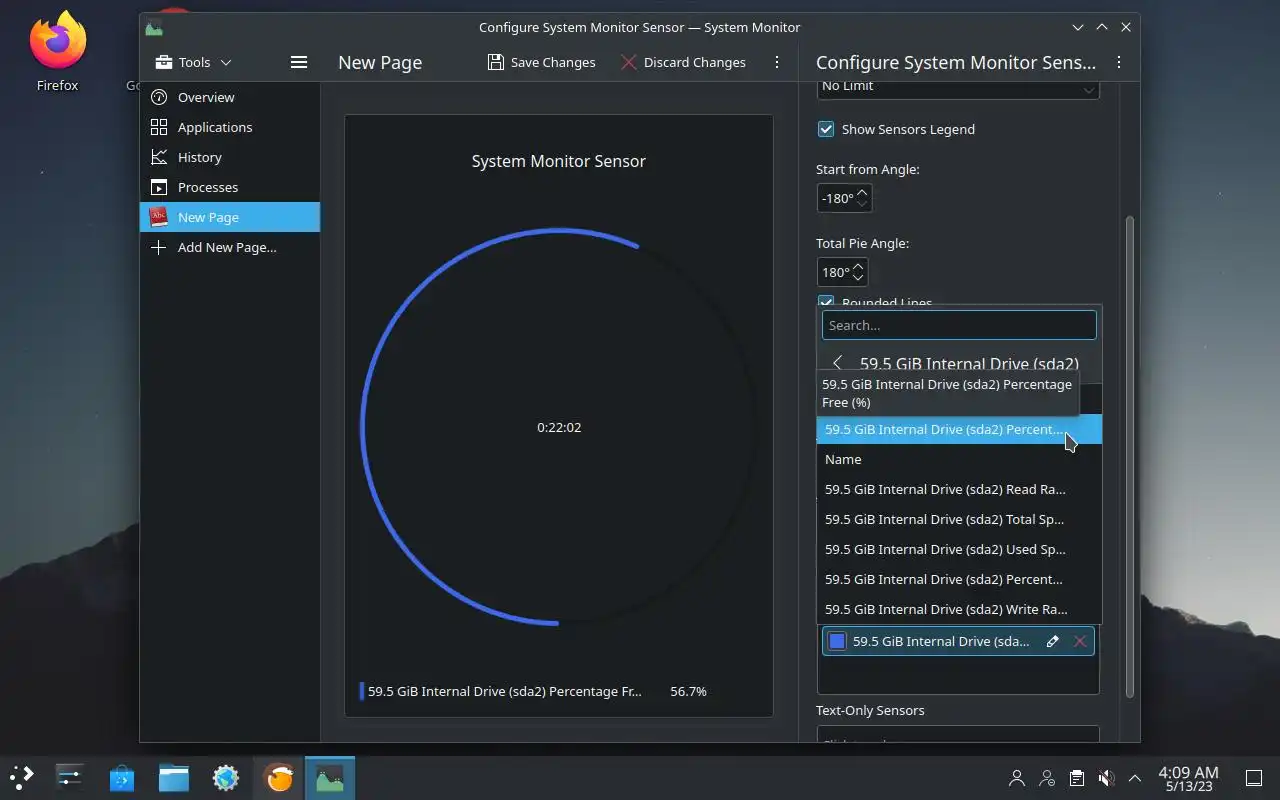
Task: Choose the sda2 Read Ra... sensor
Action: (x=959, y=489)
